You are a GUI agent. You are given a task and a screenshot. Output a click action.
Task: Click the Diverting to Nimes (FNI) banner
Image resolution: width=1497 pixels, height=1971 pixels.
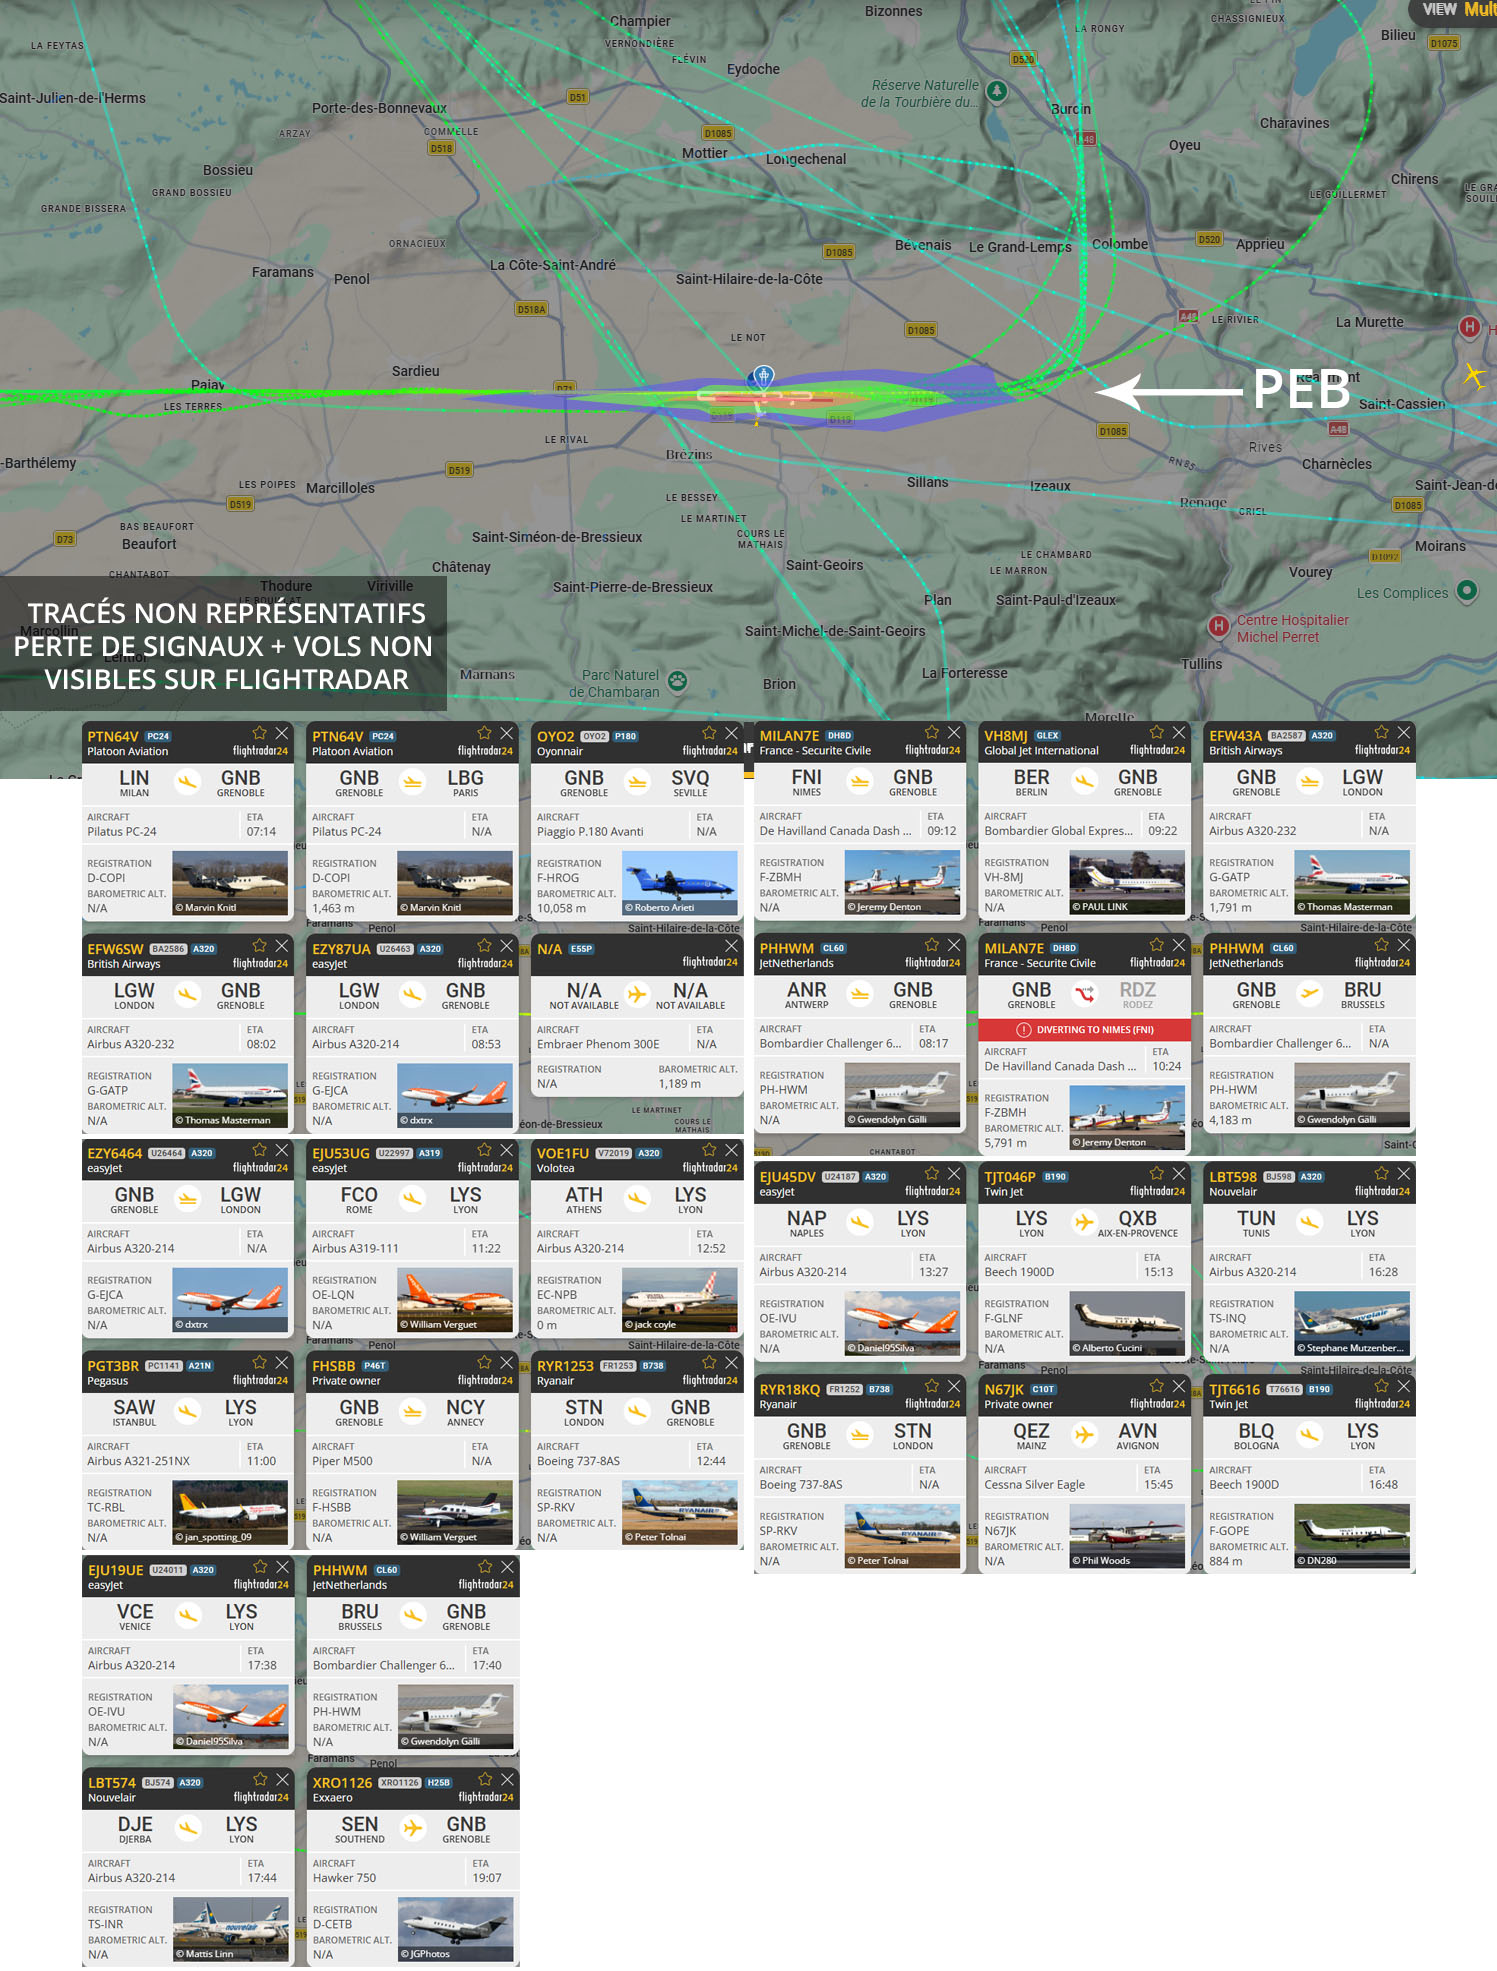(1084, 1030)
